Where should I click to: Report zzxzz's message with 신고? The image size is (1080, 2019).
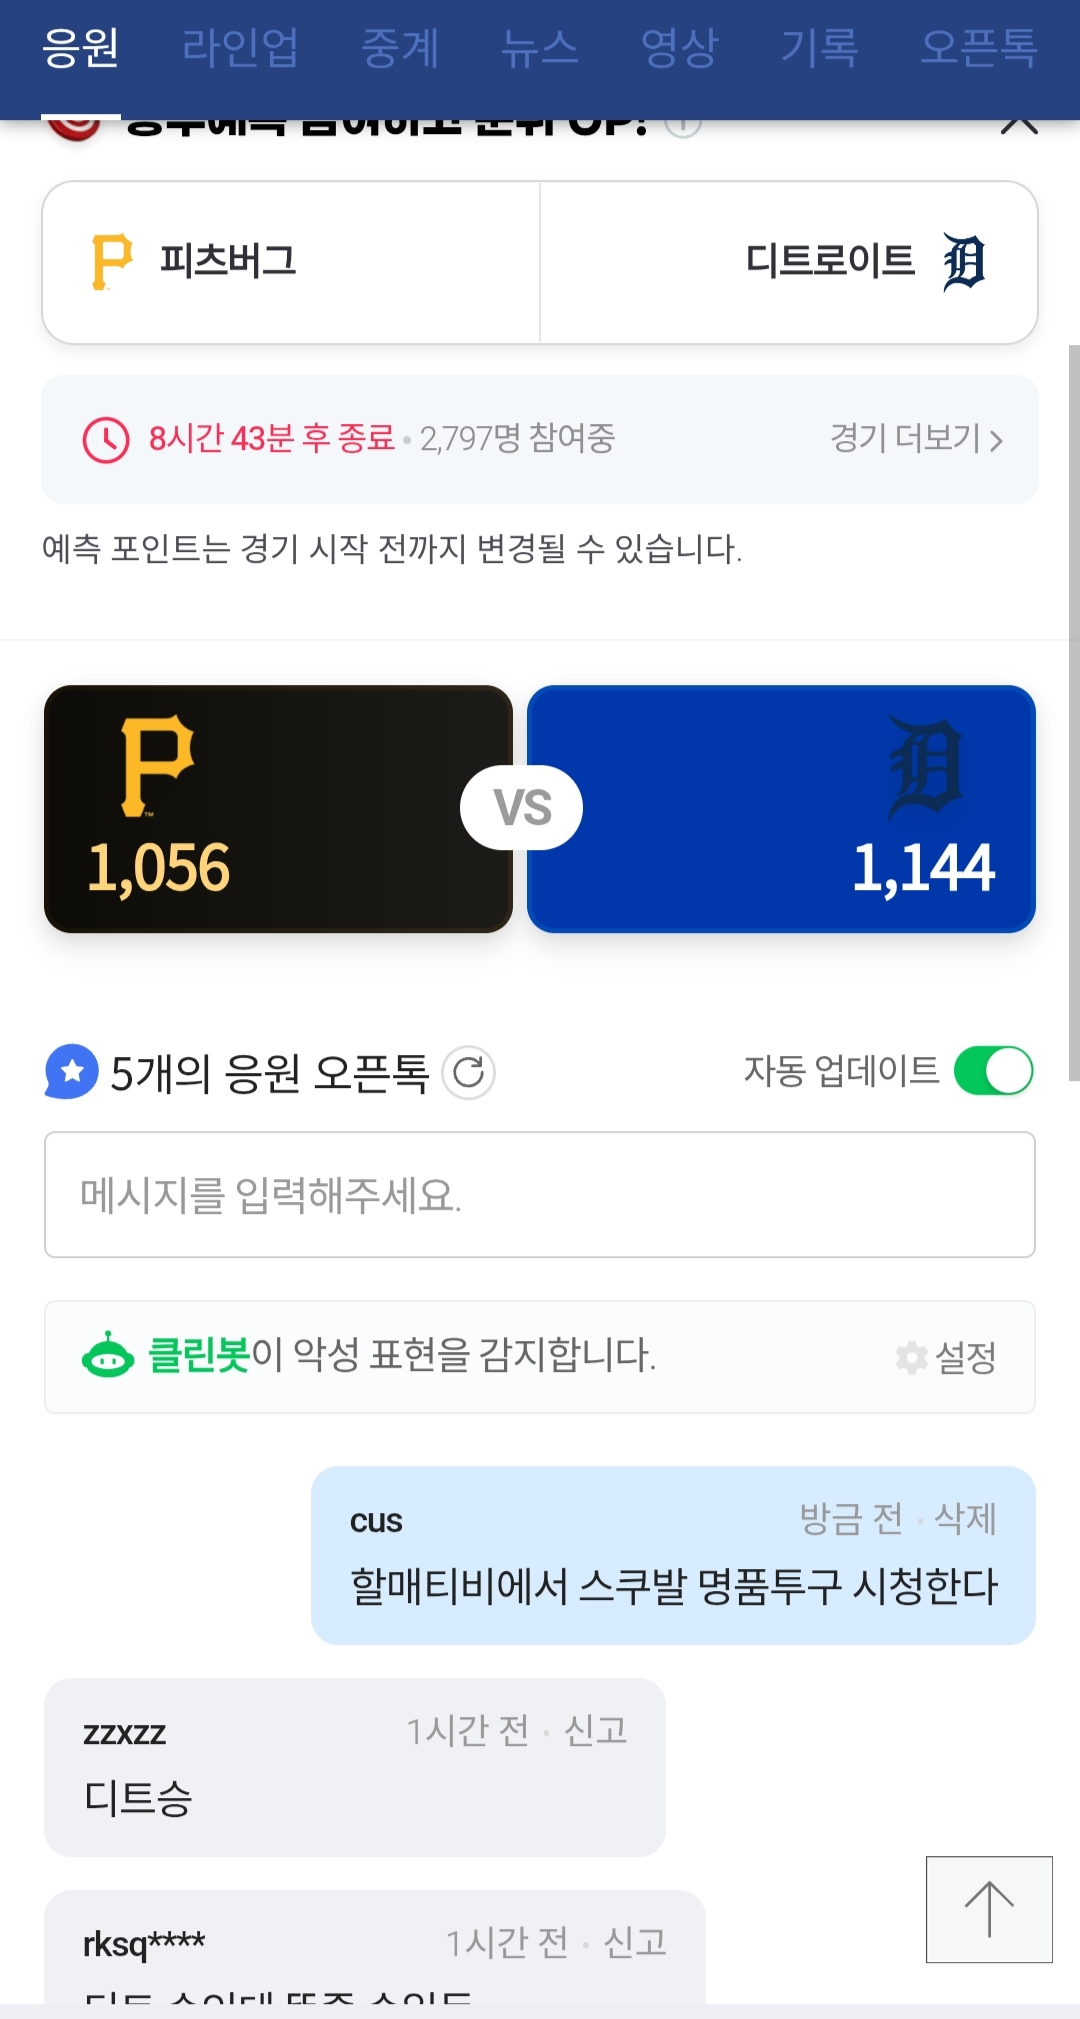[x=595, y=1730]
